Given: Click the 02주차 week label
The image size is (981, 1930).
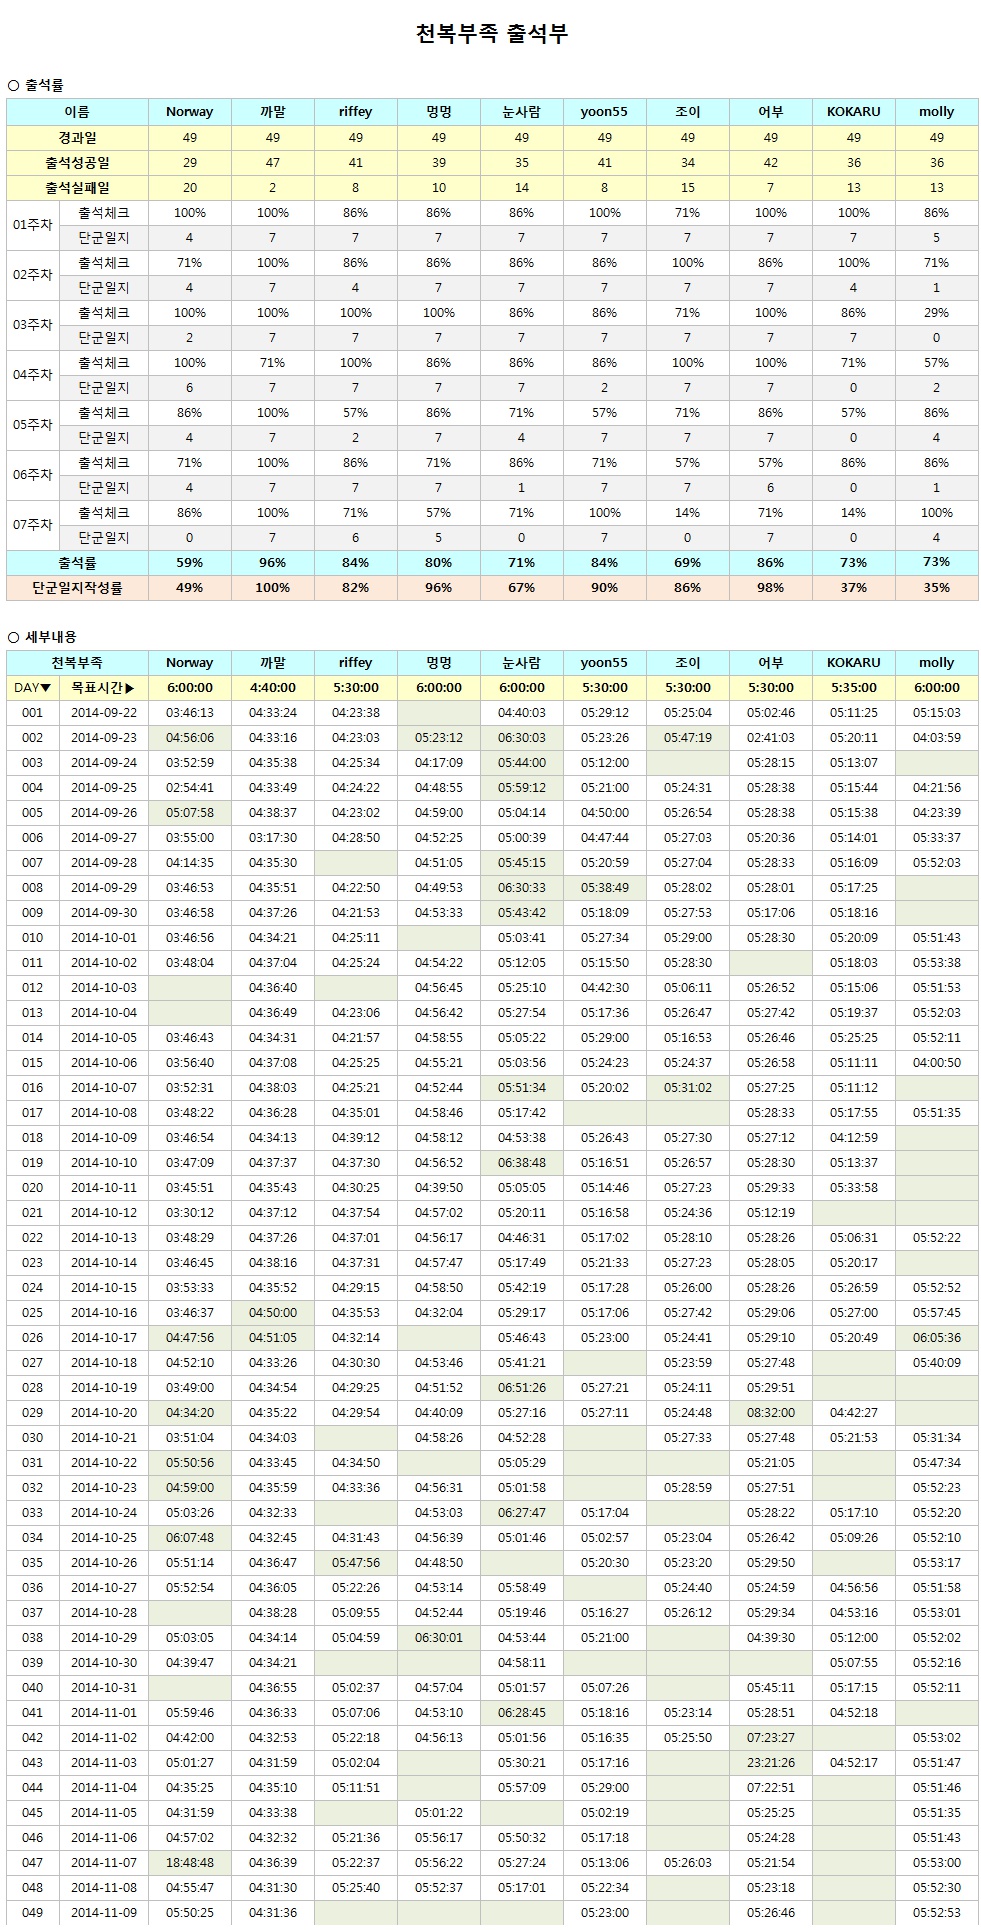Looking at the screenshot, I should (33, 275).
